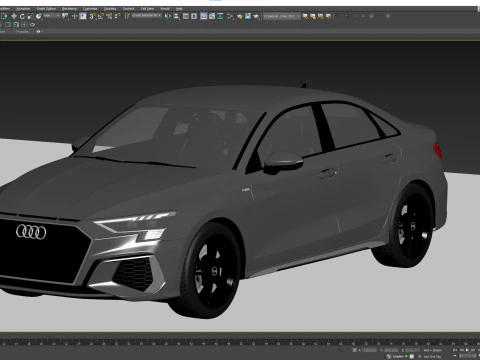Click the third icon in second toolbar row
The width and height of the screenshot is (480, 360).
[24, 25]
